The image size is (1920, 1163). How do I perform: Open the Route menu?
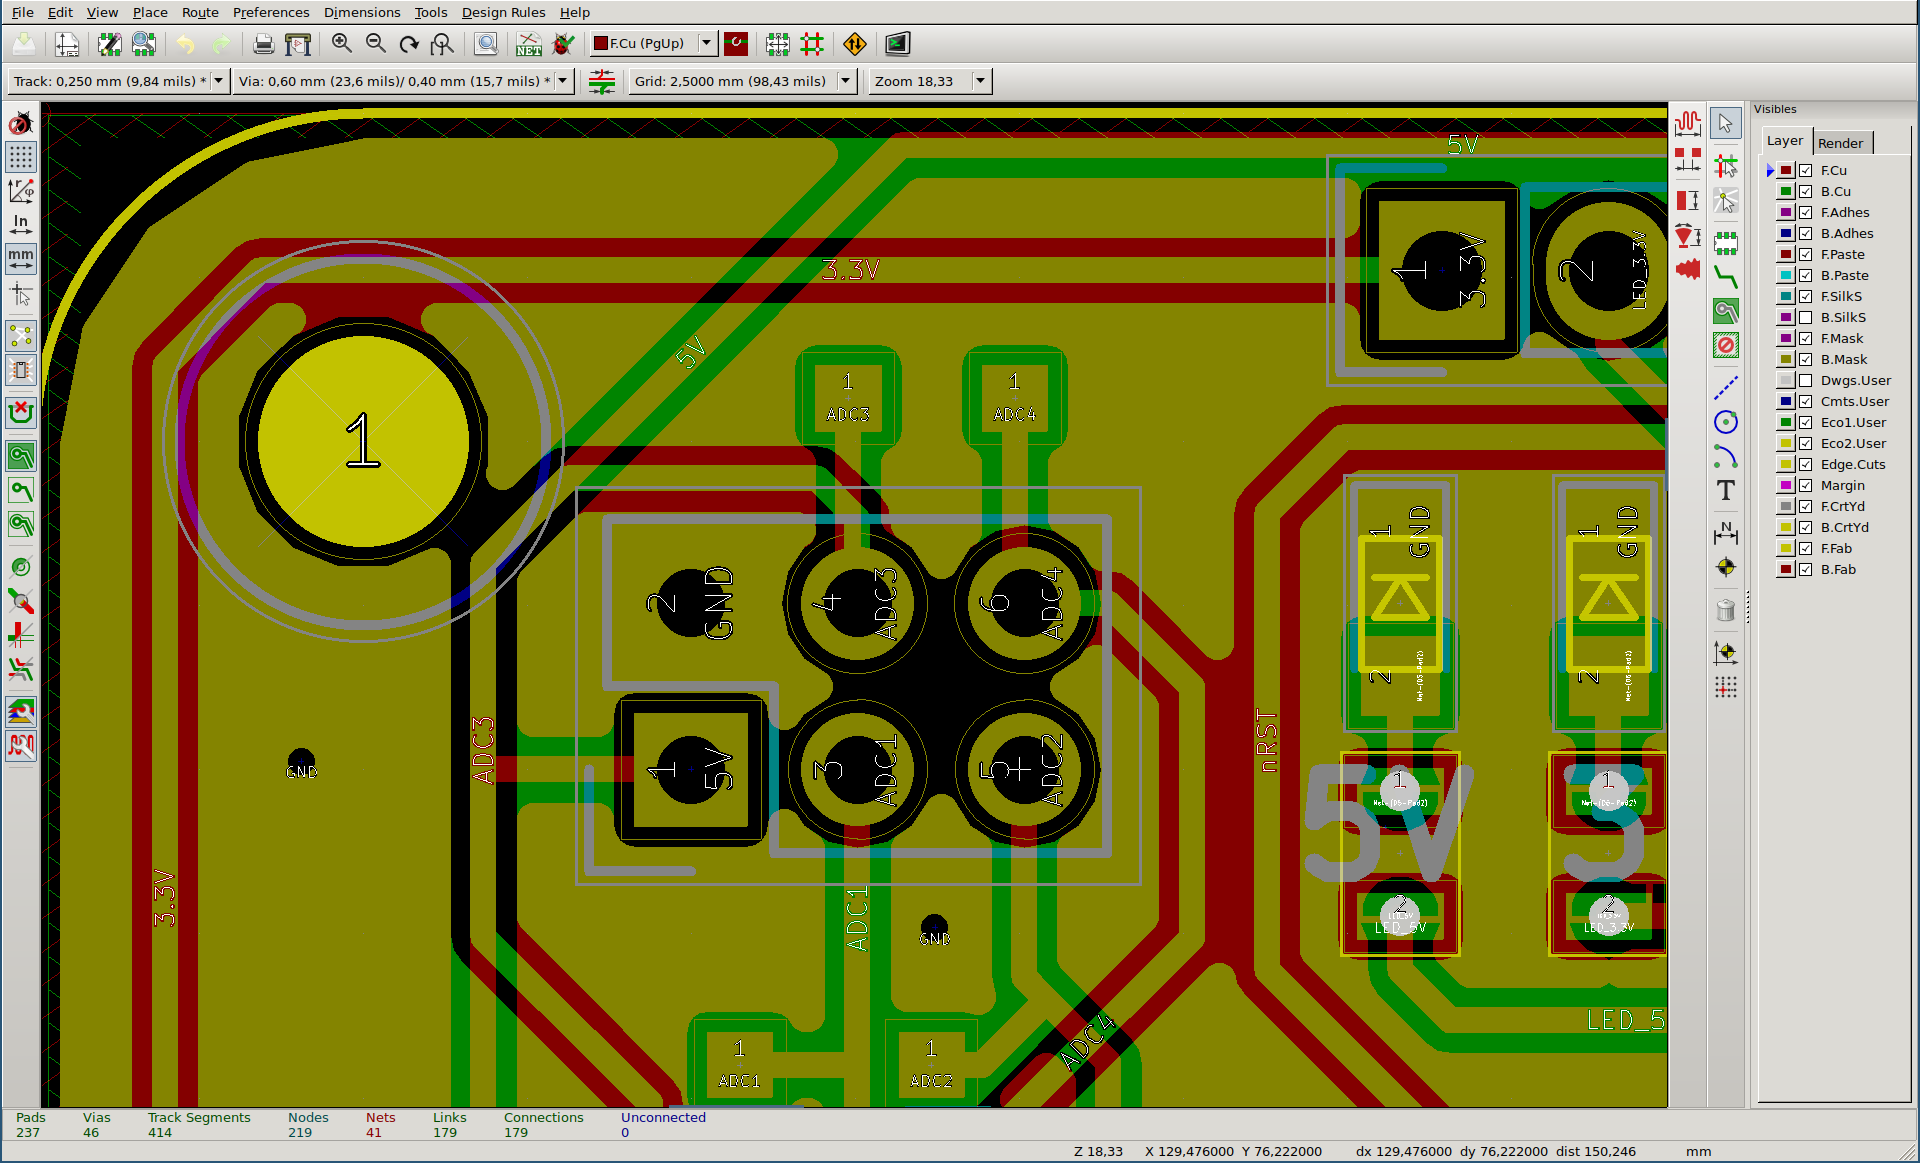coord(200,12)
